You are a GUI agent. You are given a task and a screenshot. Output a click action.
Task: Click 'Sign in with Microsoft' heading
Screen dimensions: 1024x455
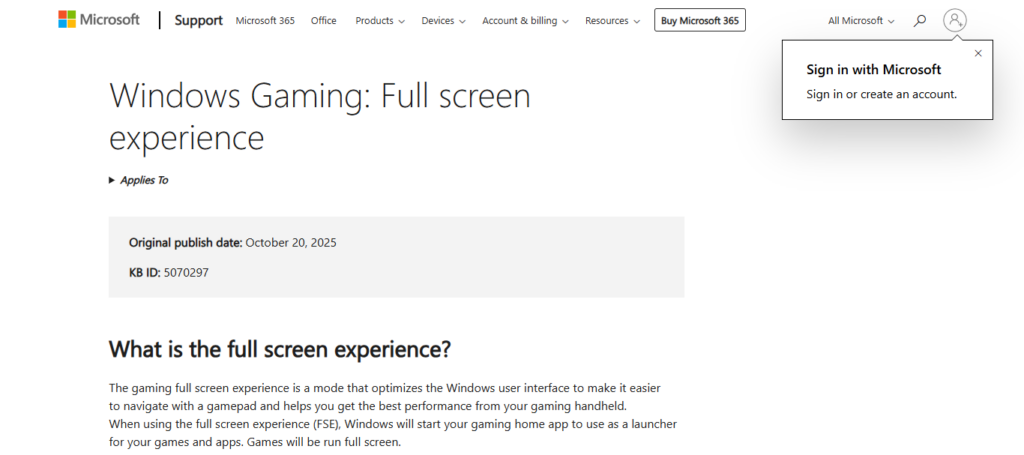[874, 69]
